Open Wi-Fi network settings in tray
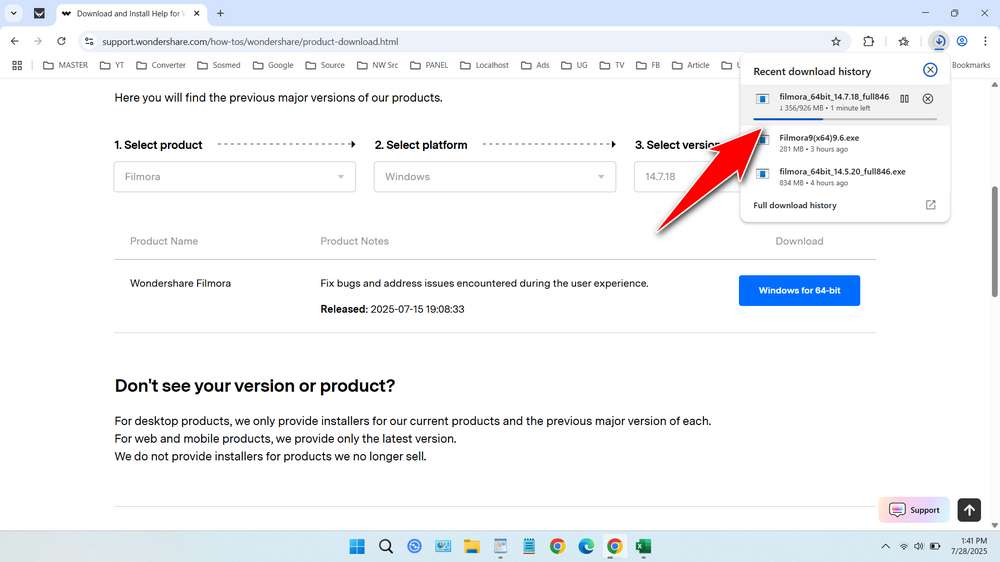Image resolution: width=1000 pixels, height=562 pixels. click(x=903, y=546)
